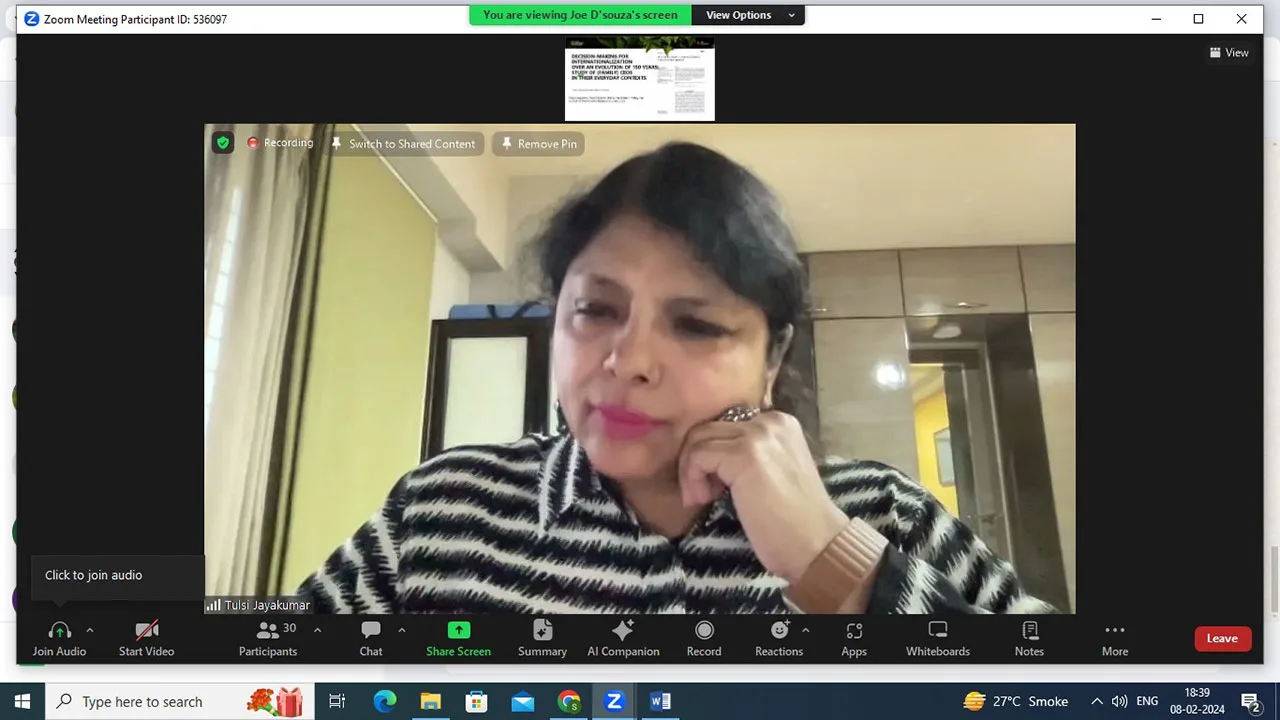Open the Reactions panel
The image size is (1280, 720).
[x=779, y=638]
